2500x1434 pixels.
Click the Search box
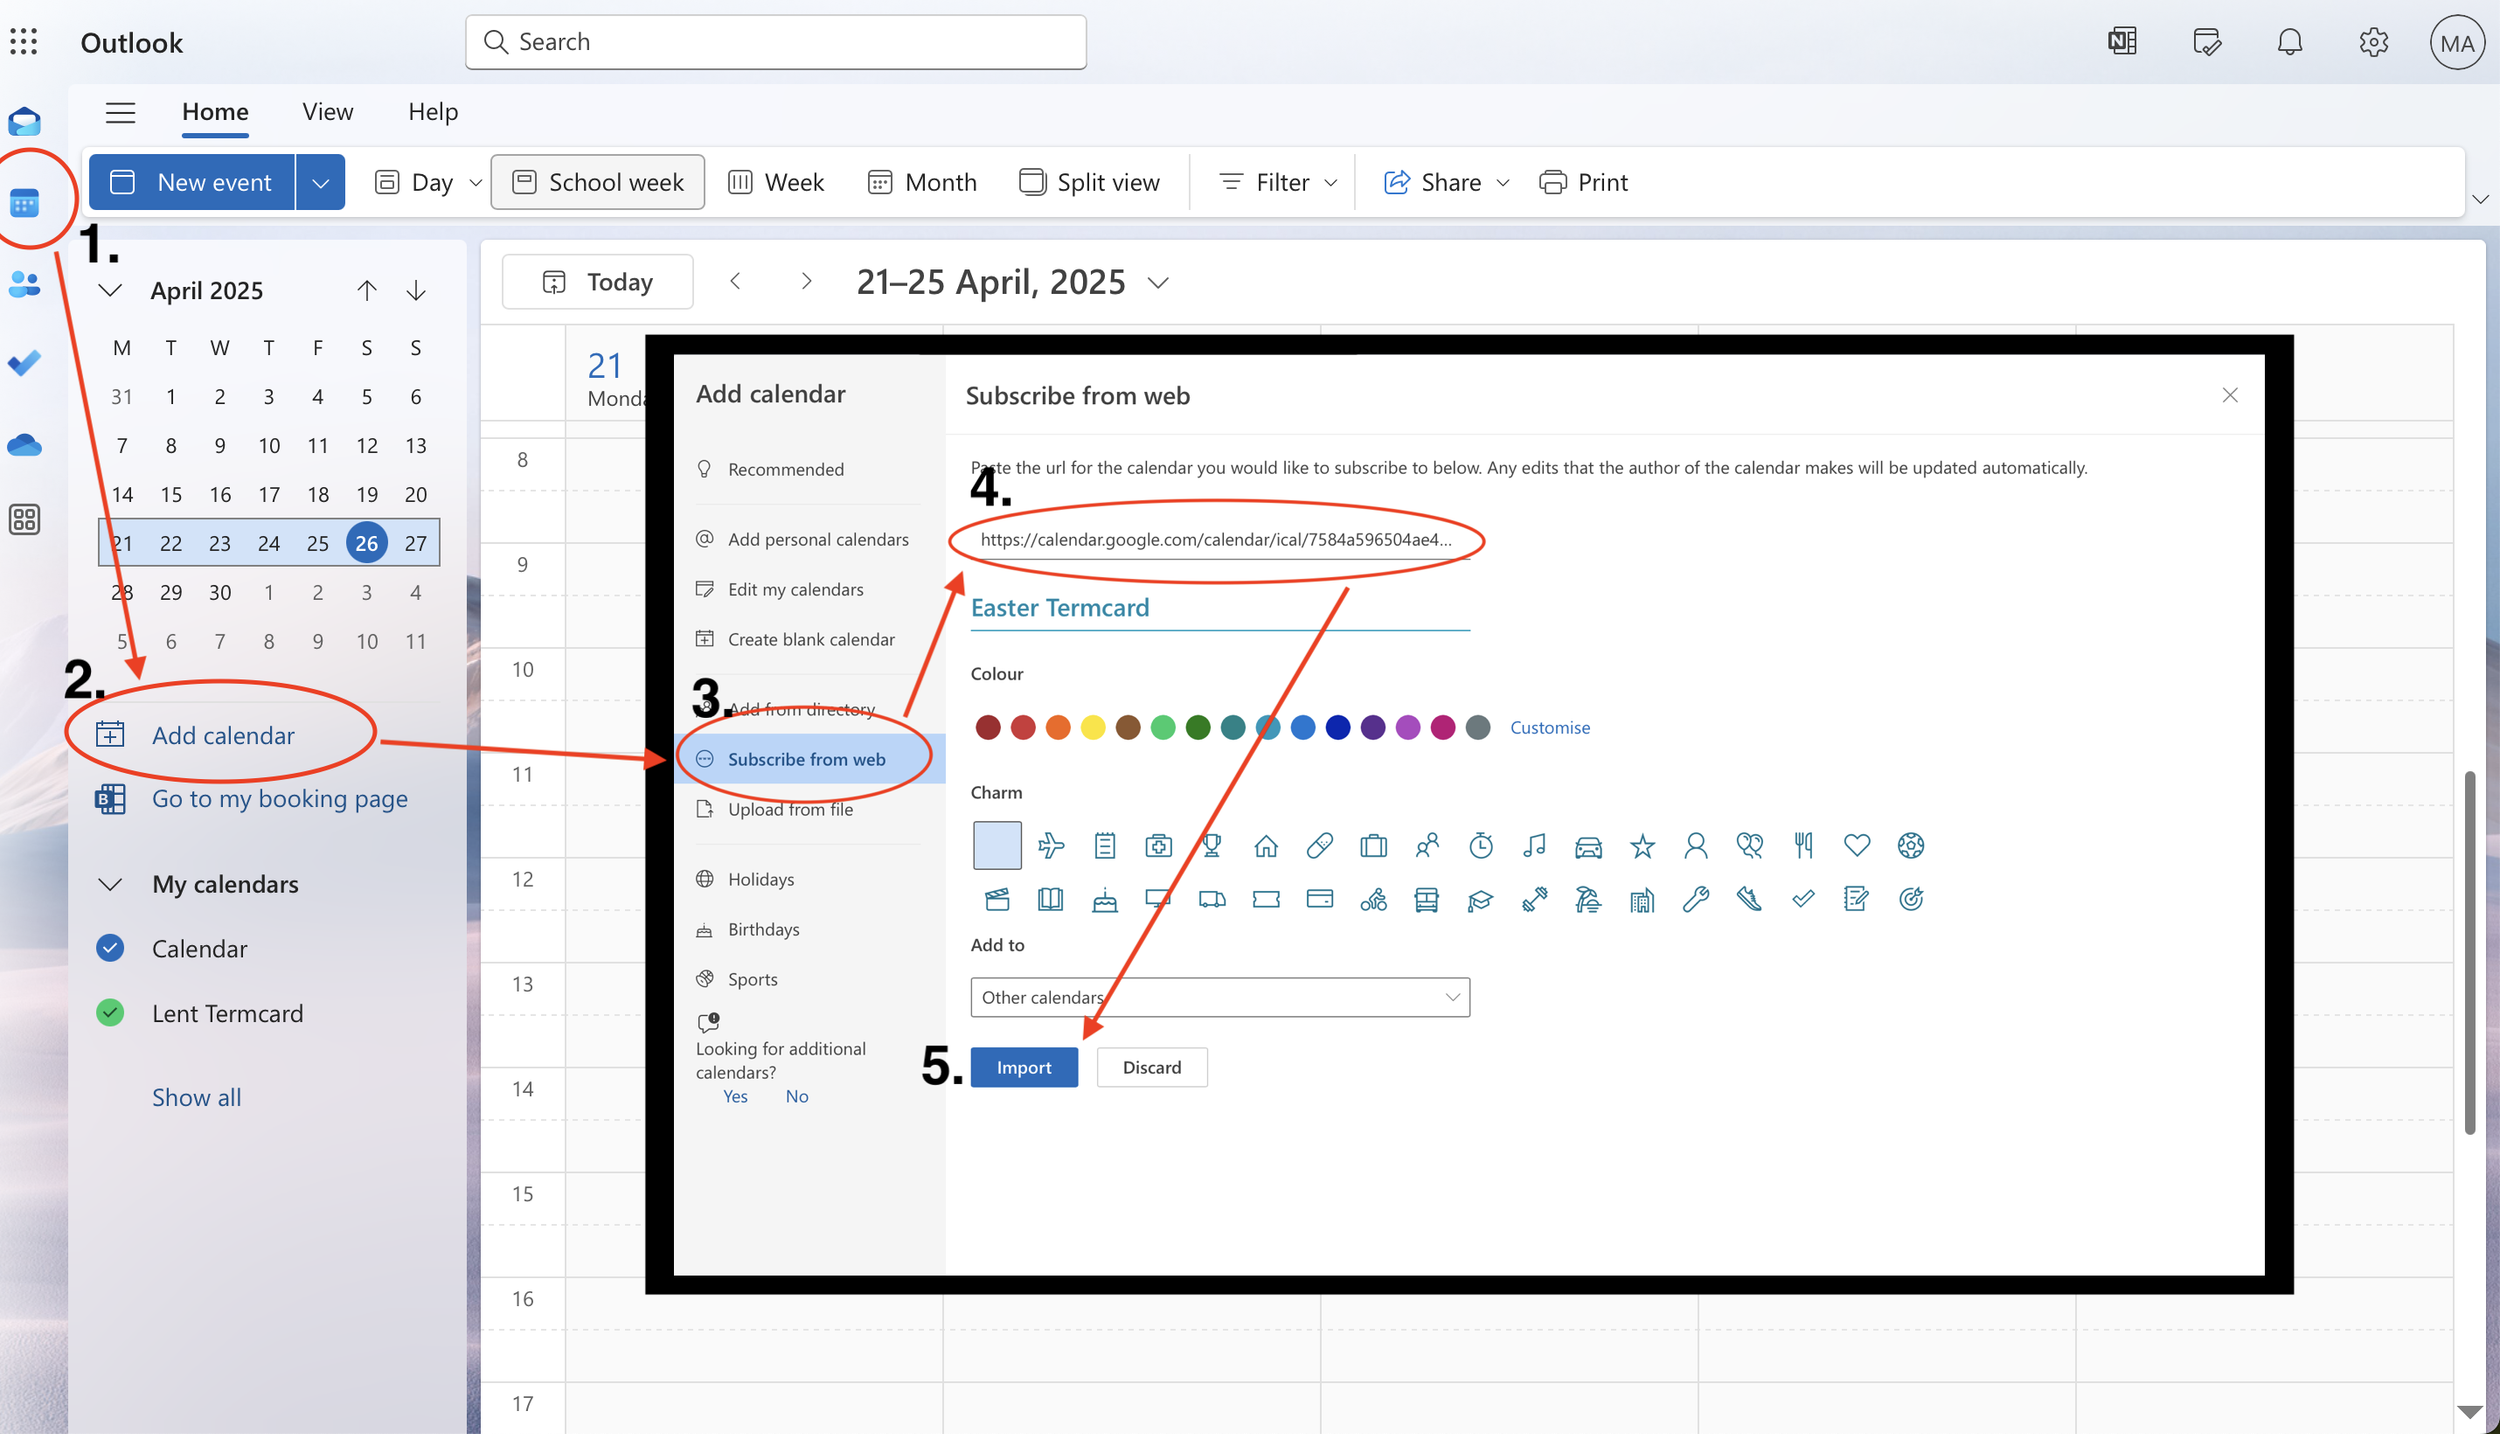point(776,42)
